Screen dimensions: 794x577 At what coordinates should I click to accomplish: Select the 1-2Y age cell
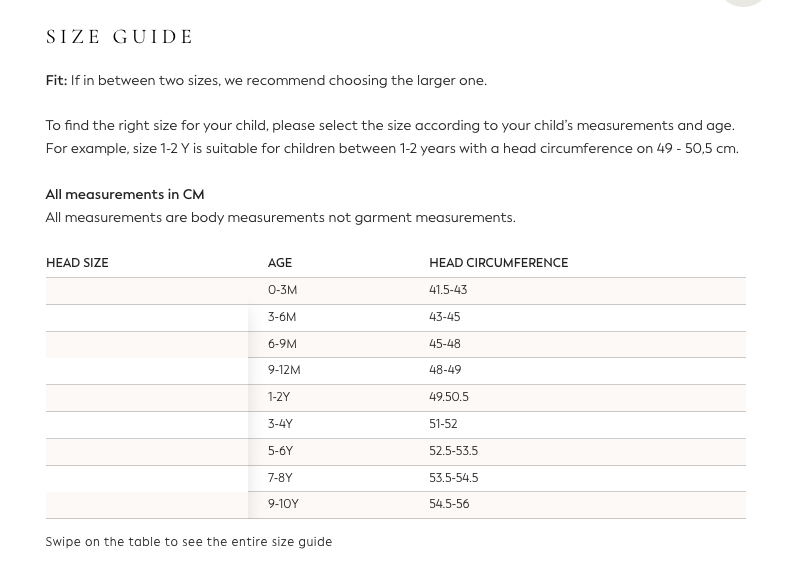[279, 397]
